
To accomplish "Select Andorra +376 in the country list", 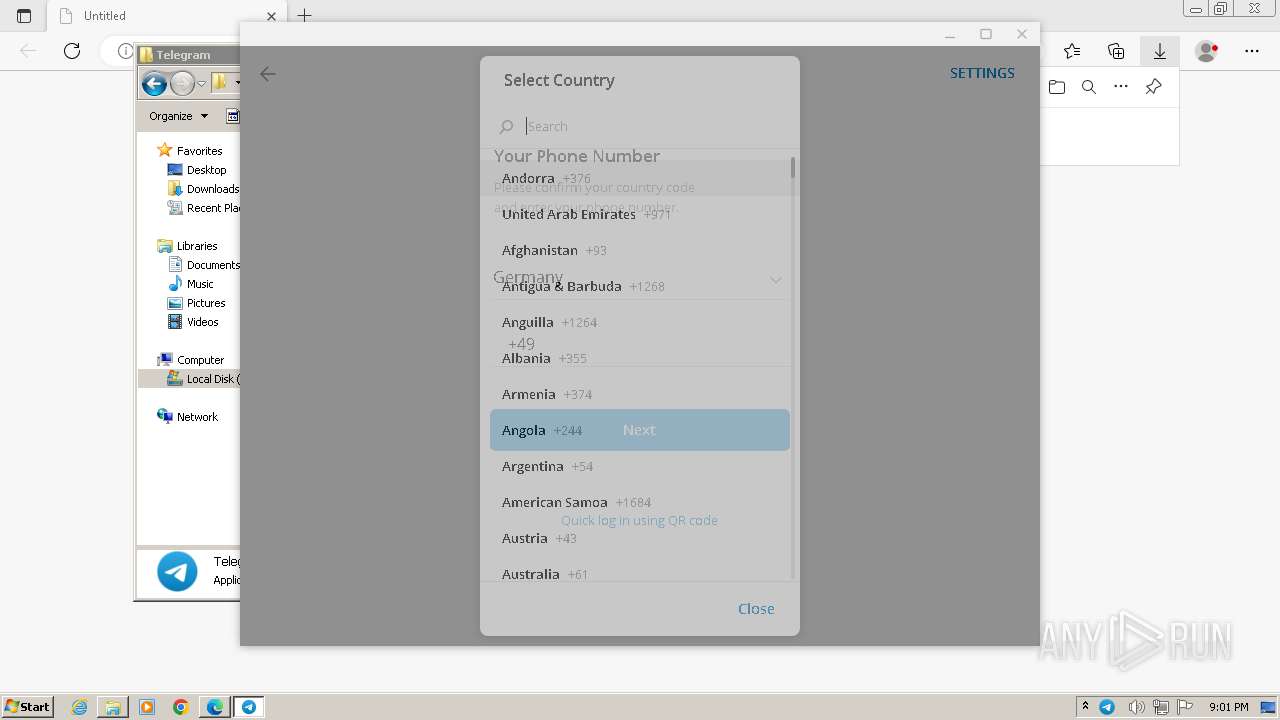I will (x=640, y=178).
